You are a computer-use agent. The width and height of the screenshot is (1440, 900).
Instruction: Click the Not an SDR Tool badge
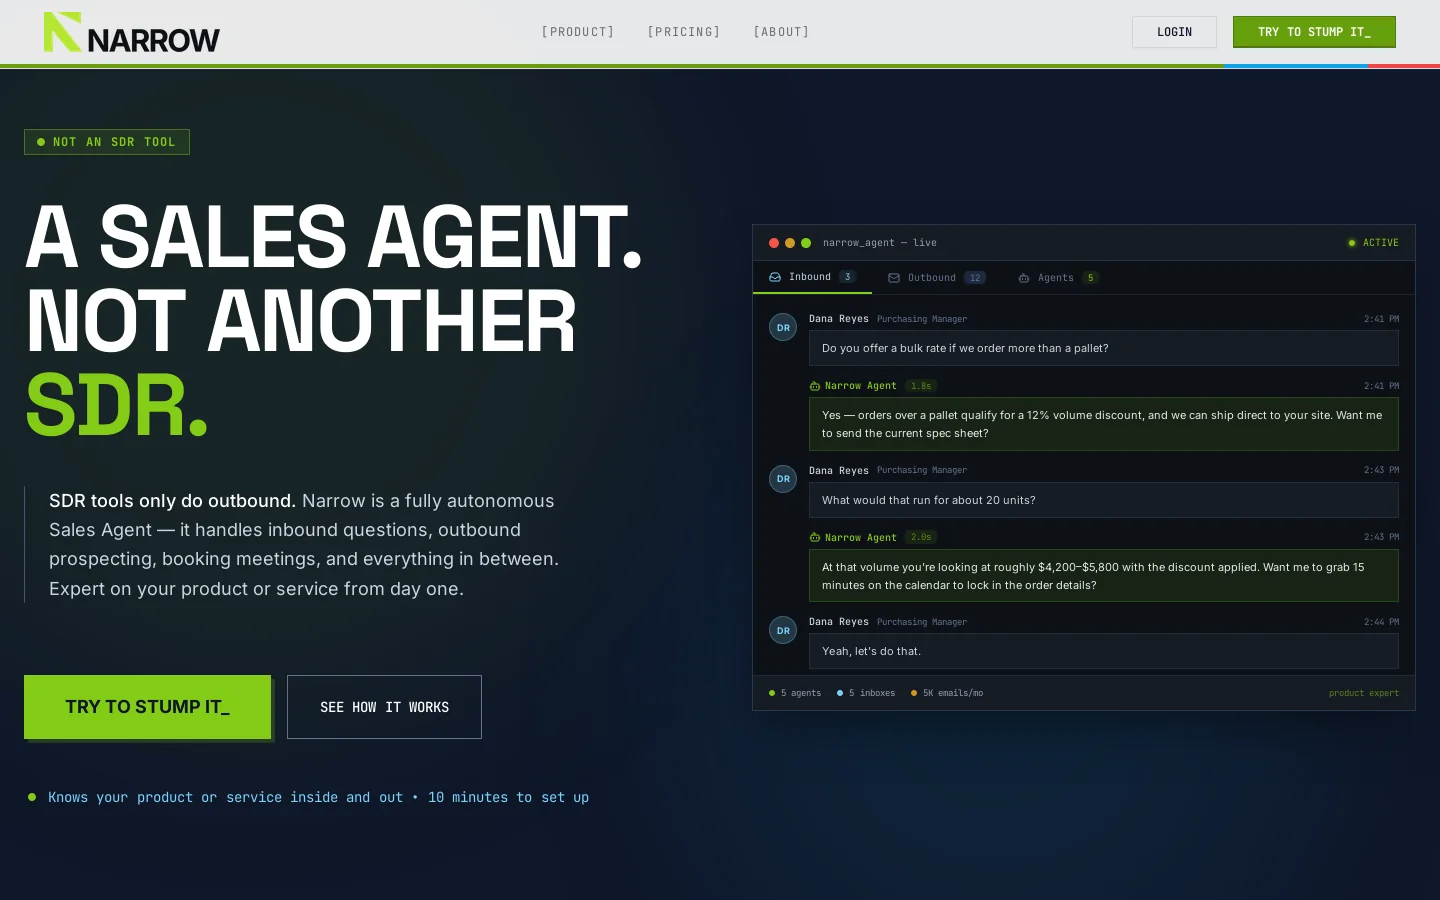(x=107, y=142)
